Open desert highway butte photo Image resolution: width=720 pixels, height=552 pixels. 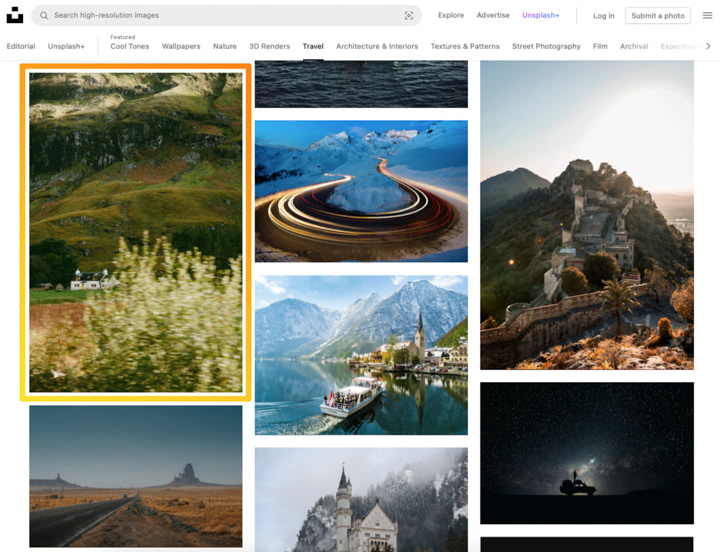pos(135,476)
